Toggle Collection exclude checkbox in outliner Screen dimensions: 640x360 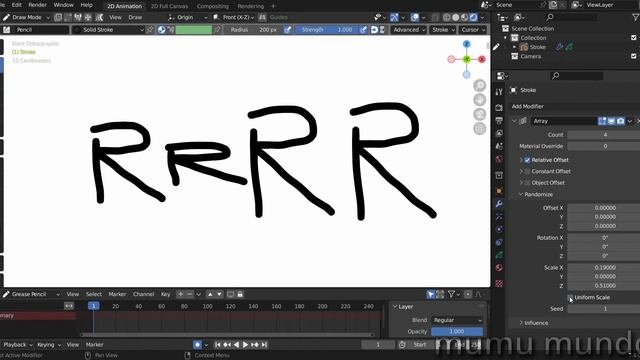pyautogui.click(x=633, y=38)
